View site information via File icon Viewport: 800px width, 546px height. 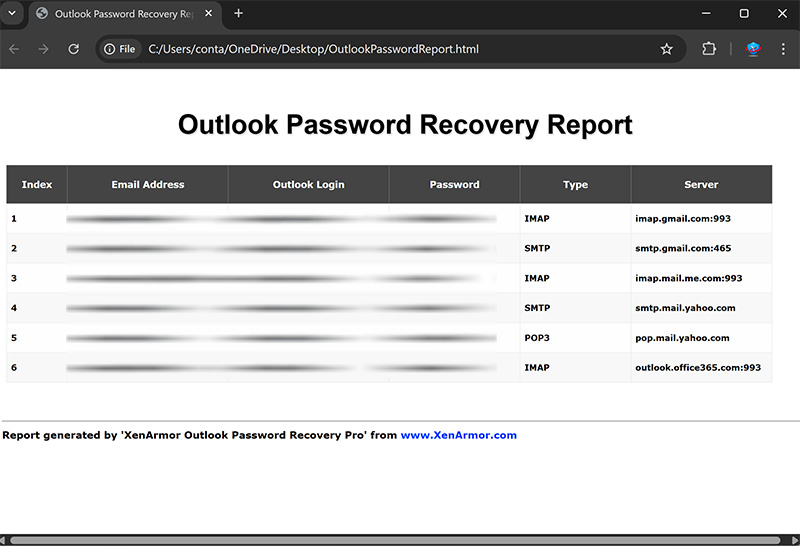tap(120, 49)
